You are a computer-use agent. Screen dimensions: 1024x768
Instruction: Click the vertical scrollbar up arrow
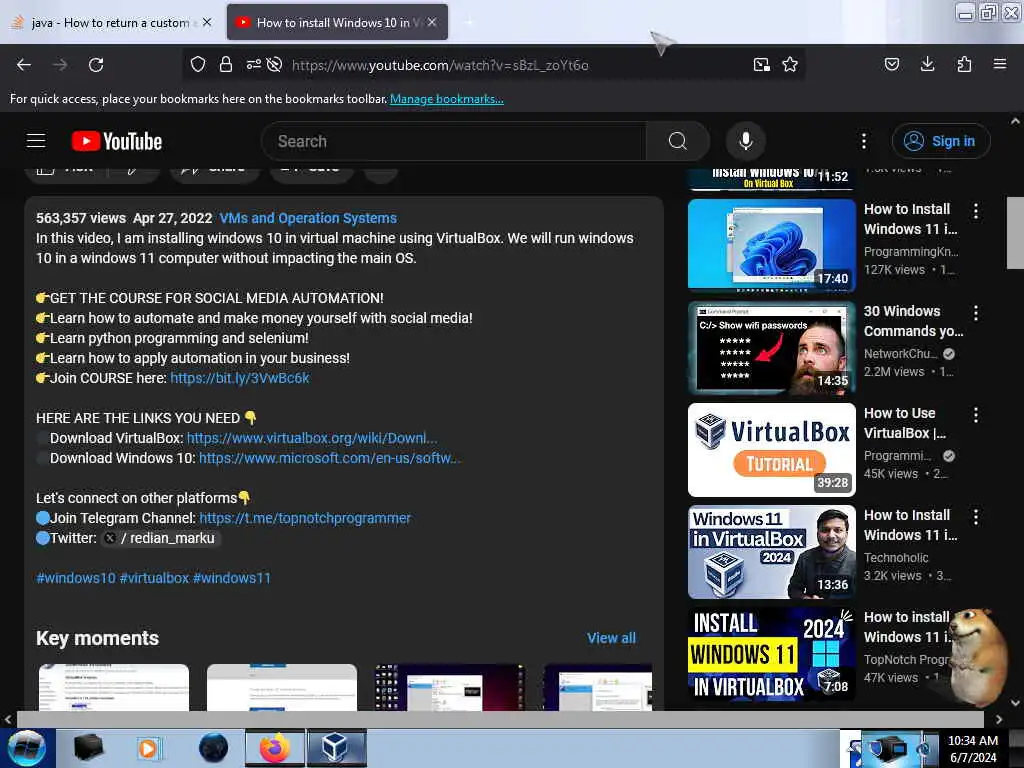[x=1015, y=121]
